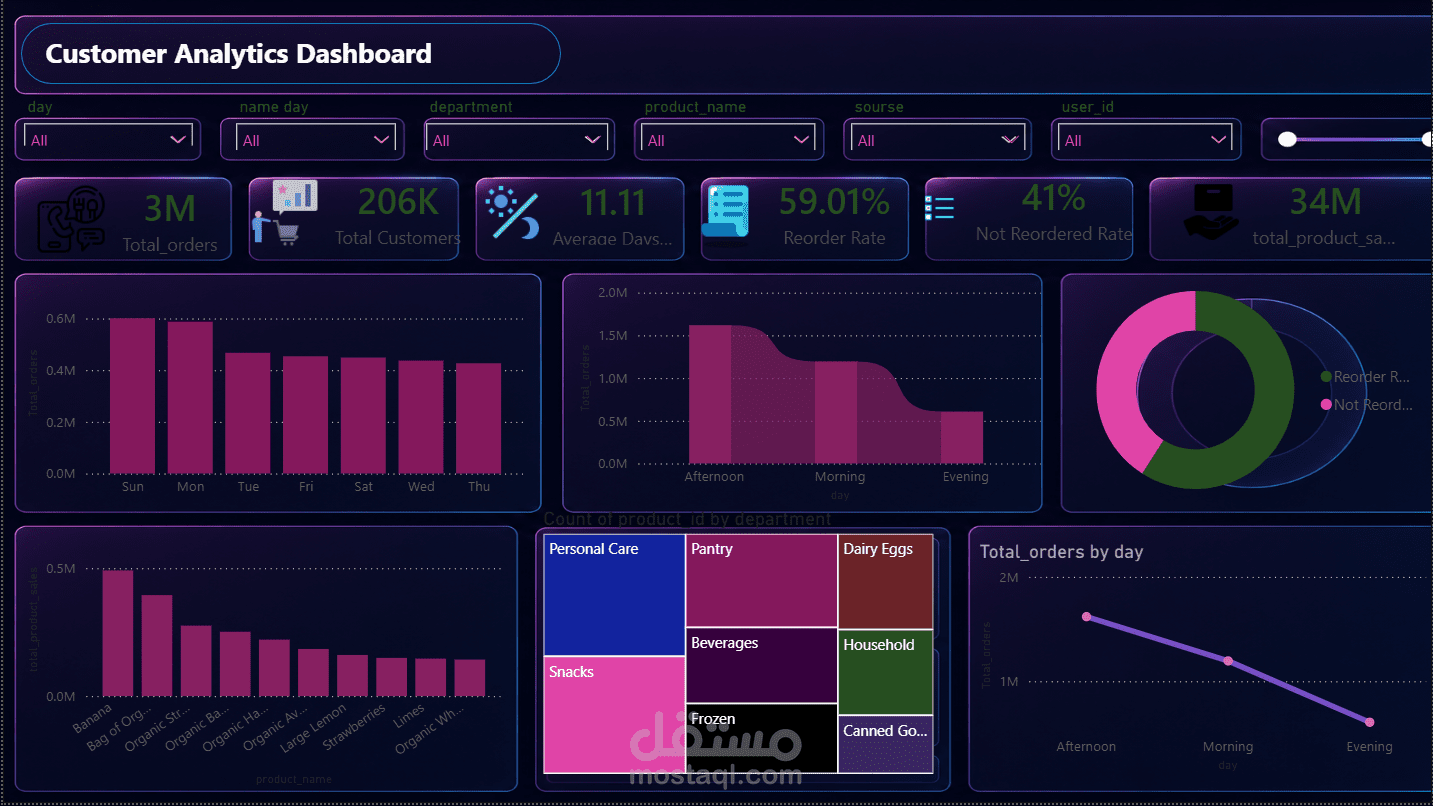Viewport: 1433px width, 806px height.
Task: Click the Total_orders by day chart title
Action: tap(1061, 552)
